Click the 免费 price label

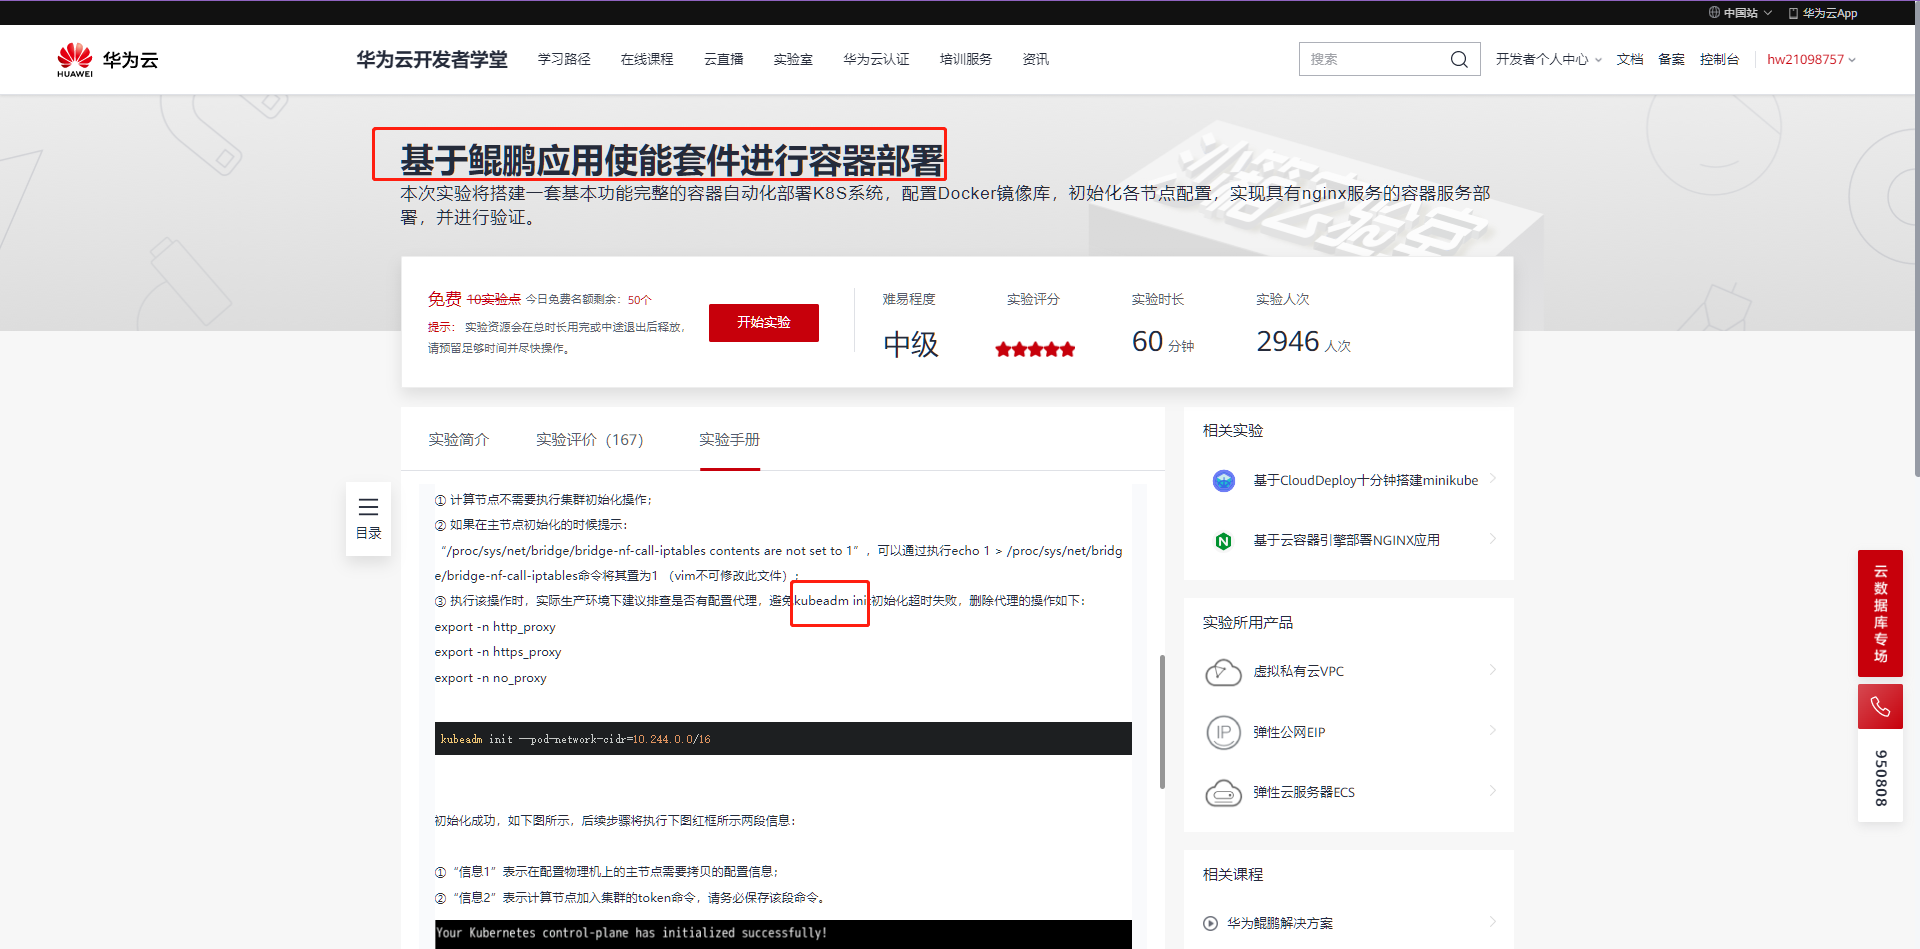click(x=445, y=299)
